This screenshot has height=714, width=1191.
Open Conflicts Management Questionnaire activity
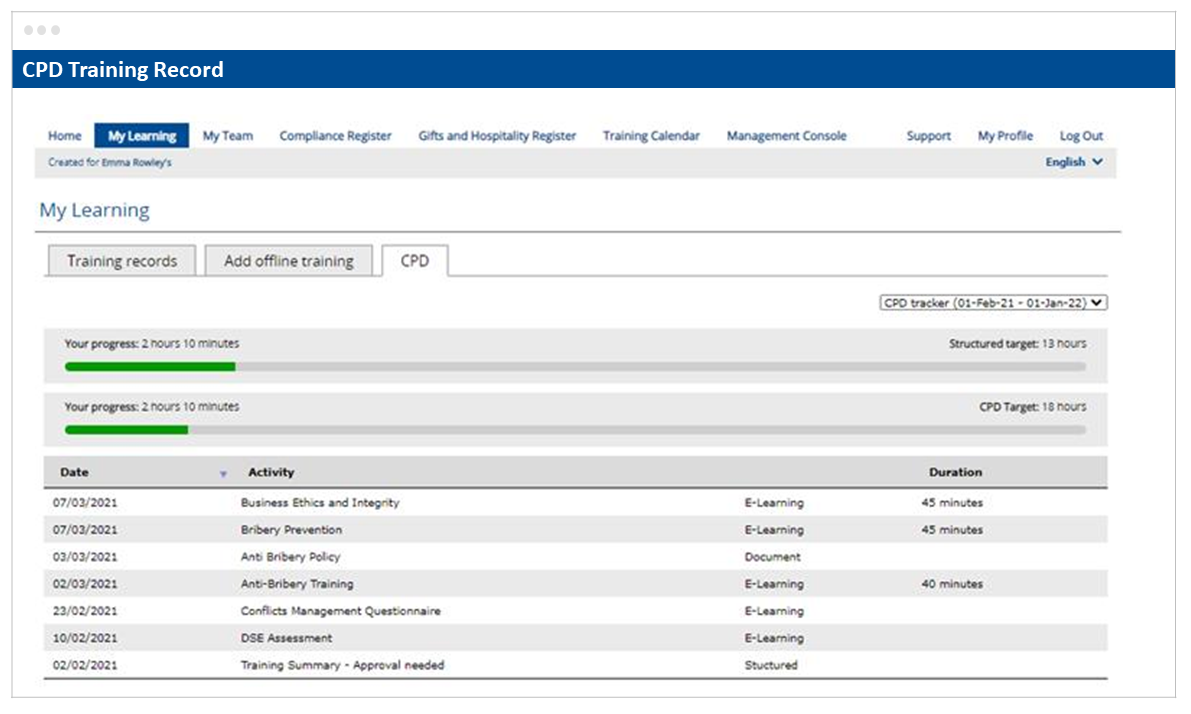pyautogui.click(x=340, y=611)
